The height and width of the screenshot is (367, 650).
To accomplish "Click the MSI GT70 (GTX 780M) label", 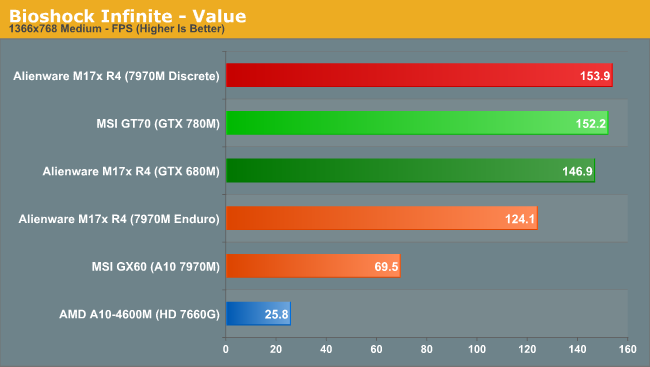I will (x=158, y=124).
